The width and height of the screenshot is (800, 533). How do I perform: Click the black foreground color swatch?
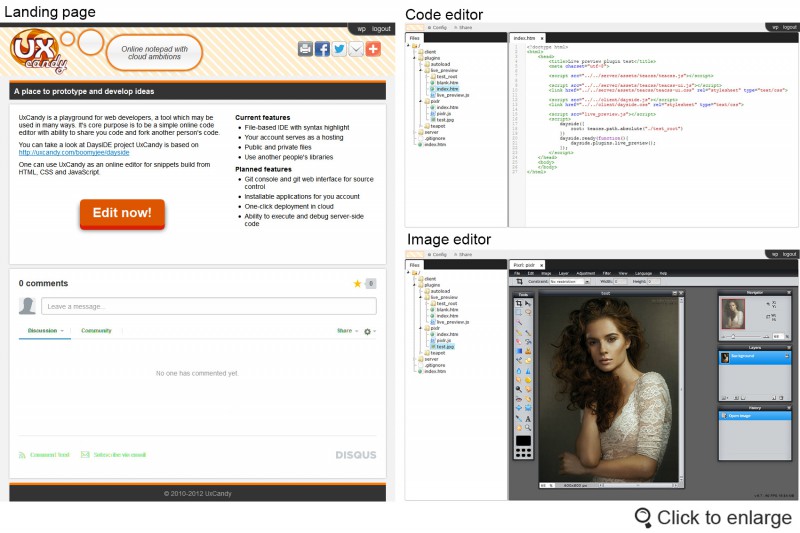point(523,441)
